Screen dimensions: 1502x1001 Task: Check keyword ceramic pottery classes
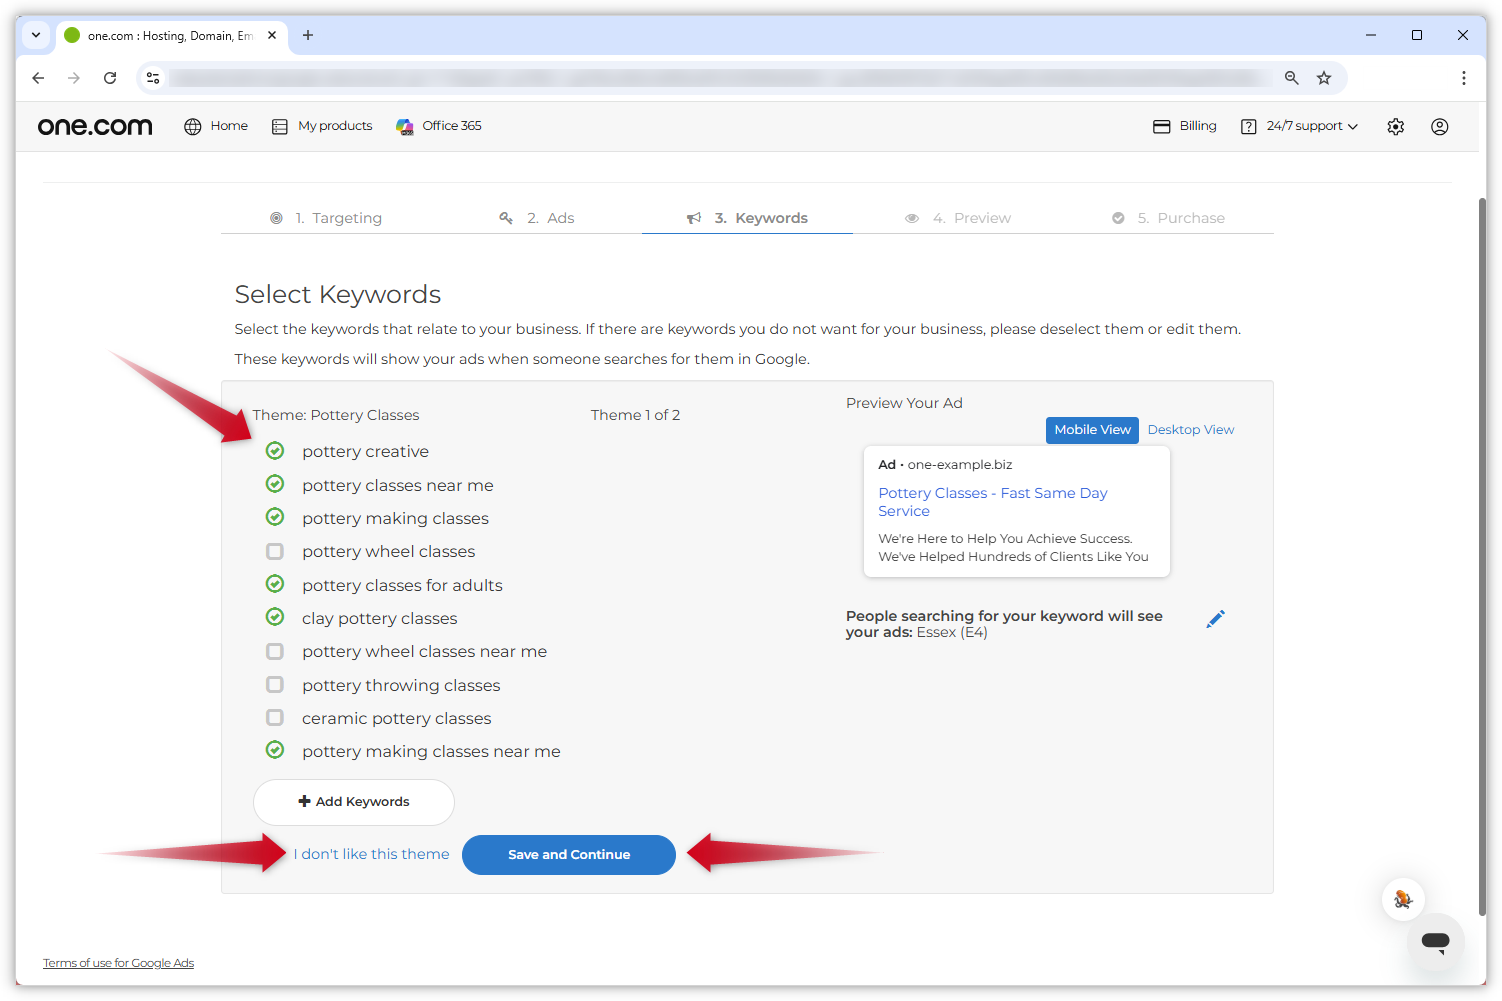275,717
